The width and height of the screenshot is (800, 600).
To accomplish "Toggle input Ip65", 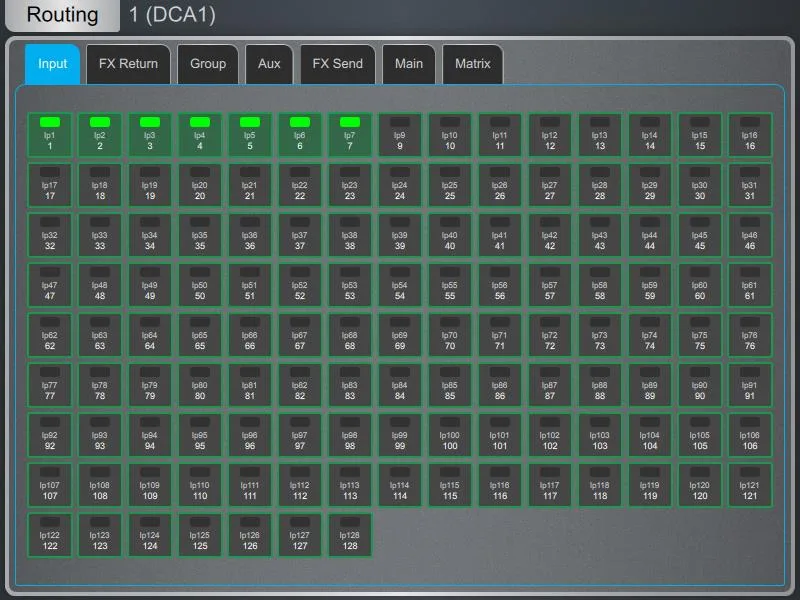I will pyautogui.click(x=199, y=335).
